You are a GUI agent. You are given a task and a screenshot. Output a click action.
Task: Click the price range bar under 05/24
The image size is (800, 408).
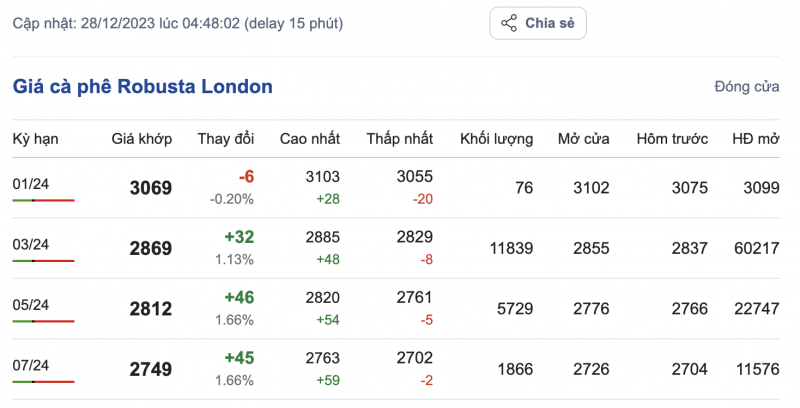pyautogui.click(x=43, y=321)
